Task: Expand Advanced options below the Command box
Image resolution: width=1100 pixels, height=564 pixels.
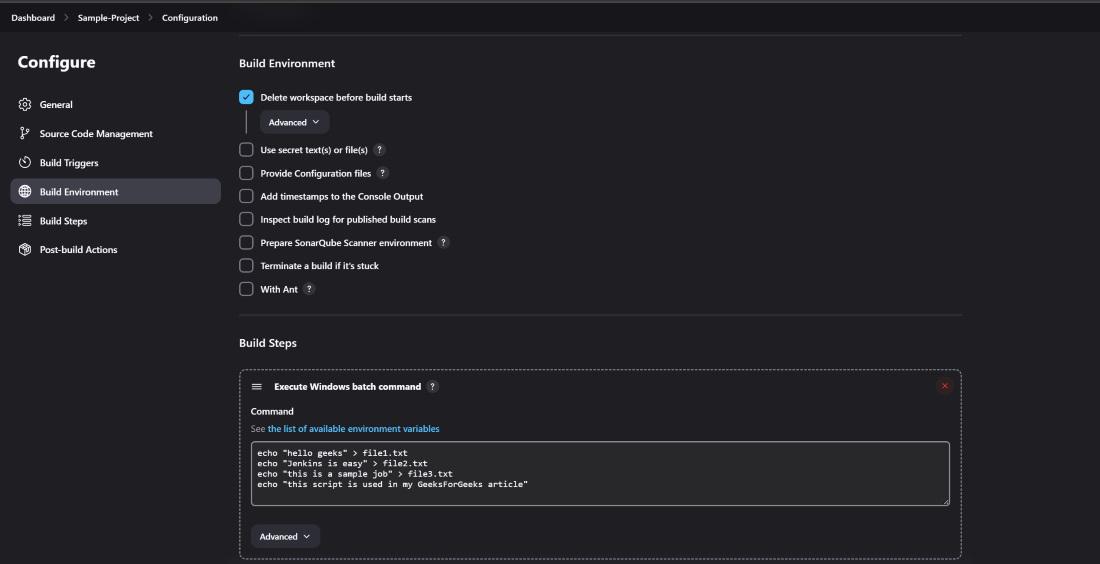Action: 285,537
